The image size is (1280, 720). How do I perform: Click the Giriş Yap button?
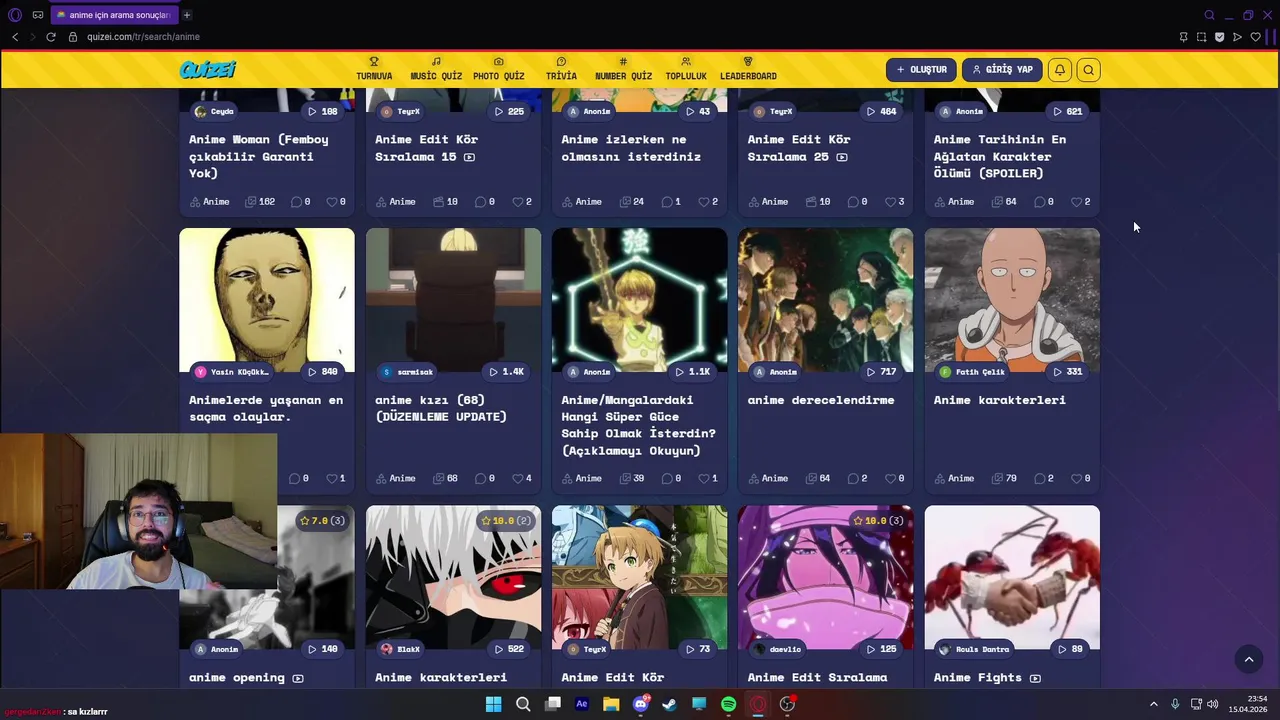point(1003,70)
